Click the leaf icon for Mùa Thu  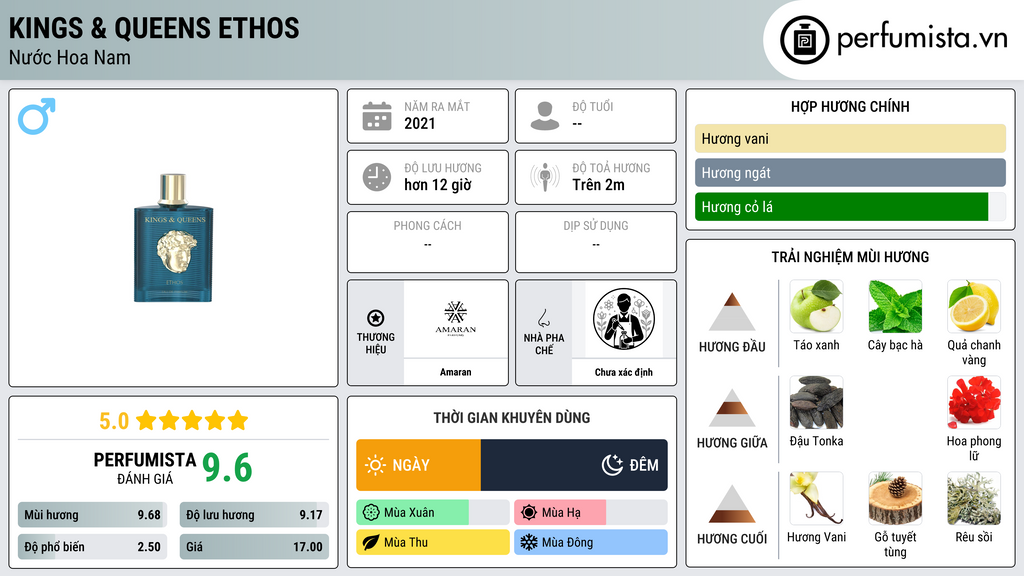(371, 542)
